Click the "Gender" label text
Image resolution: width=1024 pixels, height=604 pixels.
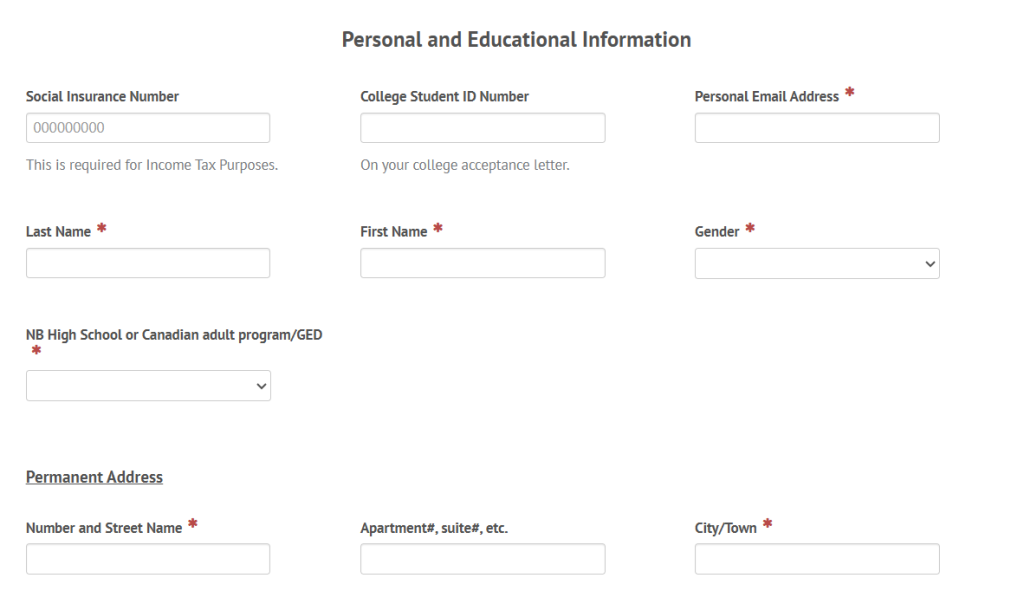(717, 232)
